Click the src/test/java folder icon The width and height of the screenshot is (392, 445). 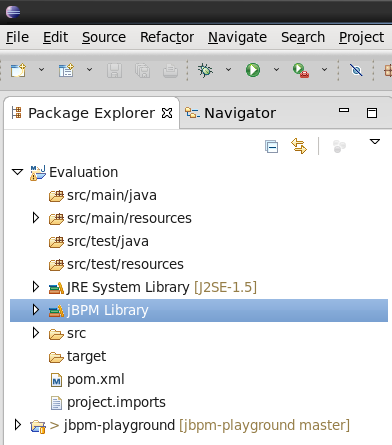(x=56, y=242)
